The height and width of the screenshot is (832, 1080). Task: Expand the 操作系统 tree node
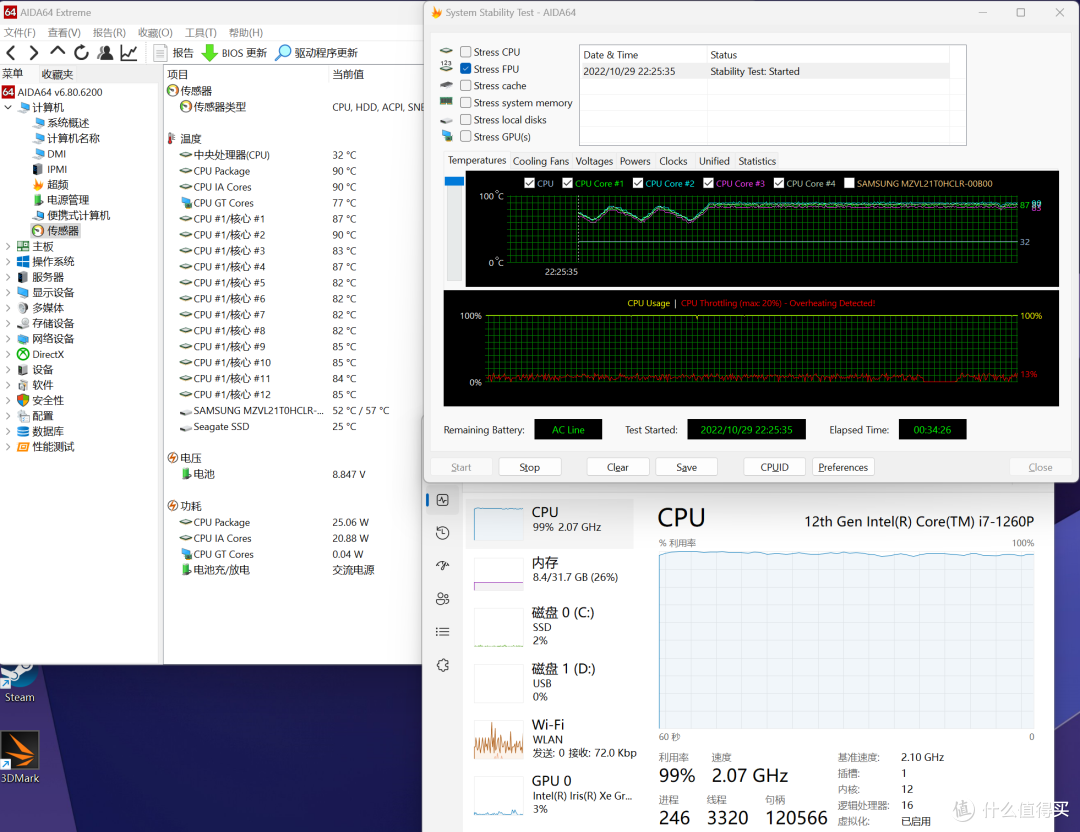pos(8,262)
